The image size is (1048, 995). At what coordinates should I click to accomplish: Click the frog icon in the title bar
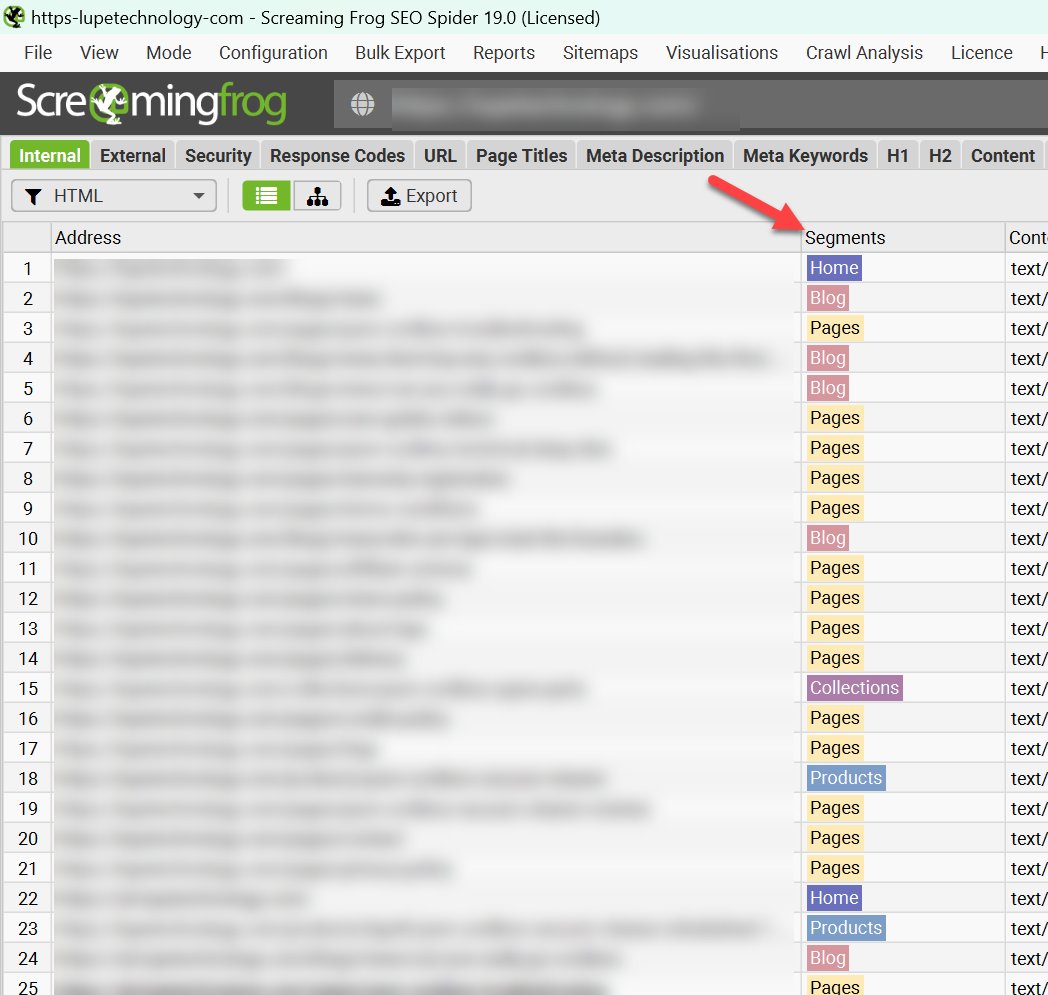(14, 16)
